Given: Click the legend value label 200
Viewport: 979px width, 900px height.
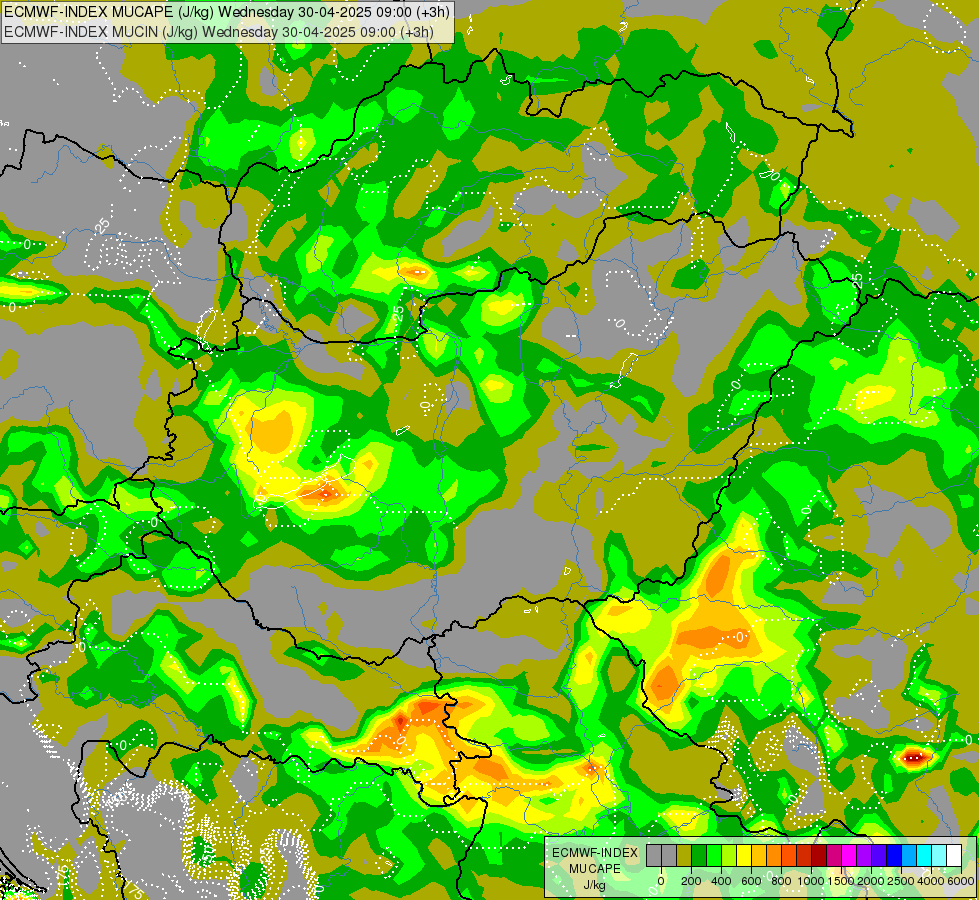Looking at the screenshot, I should (x=691, y=881).
